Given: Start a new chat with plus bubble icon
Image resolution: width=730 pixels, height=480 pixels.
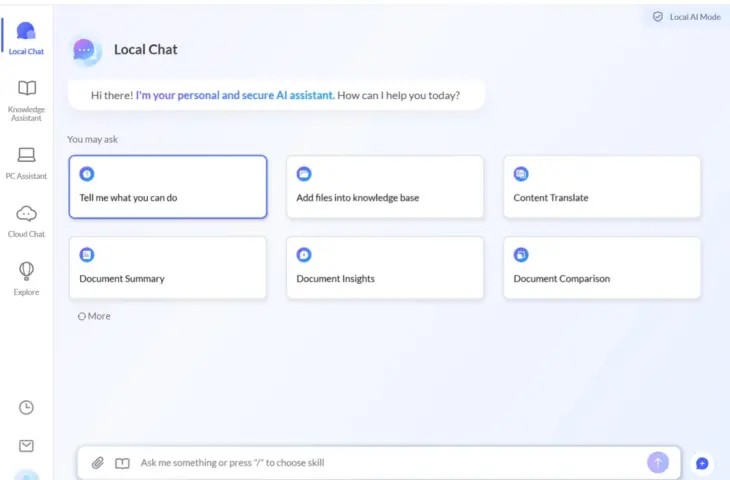Looking at the screenshot, I should pyautogui.click(x=702, y=463).
